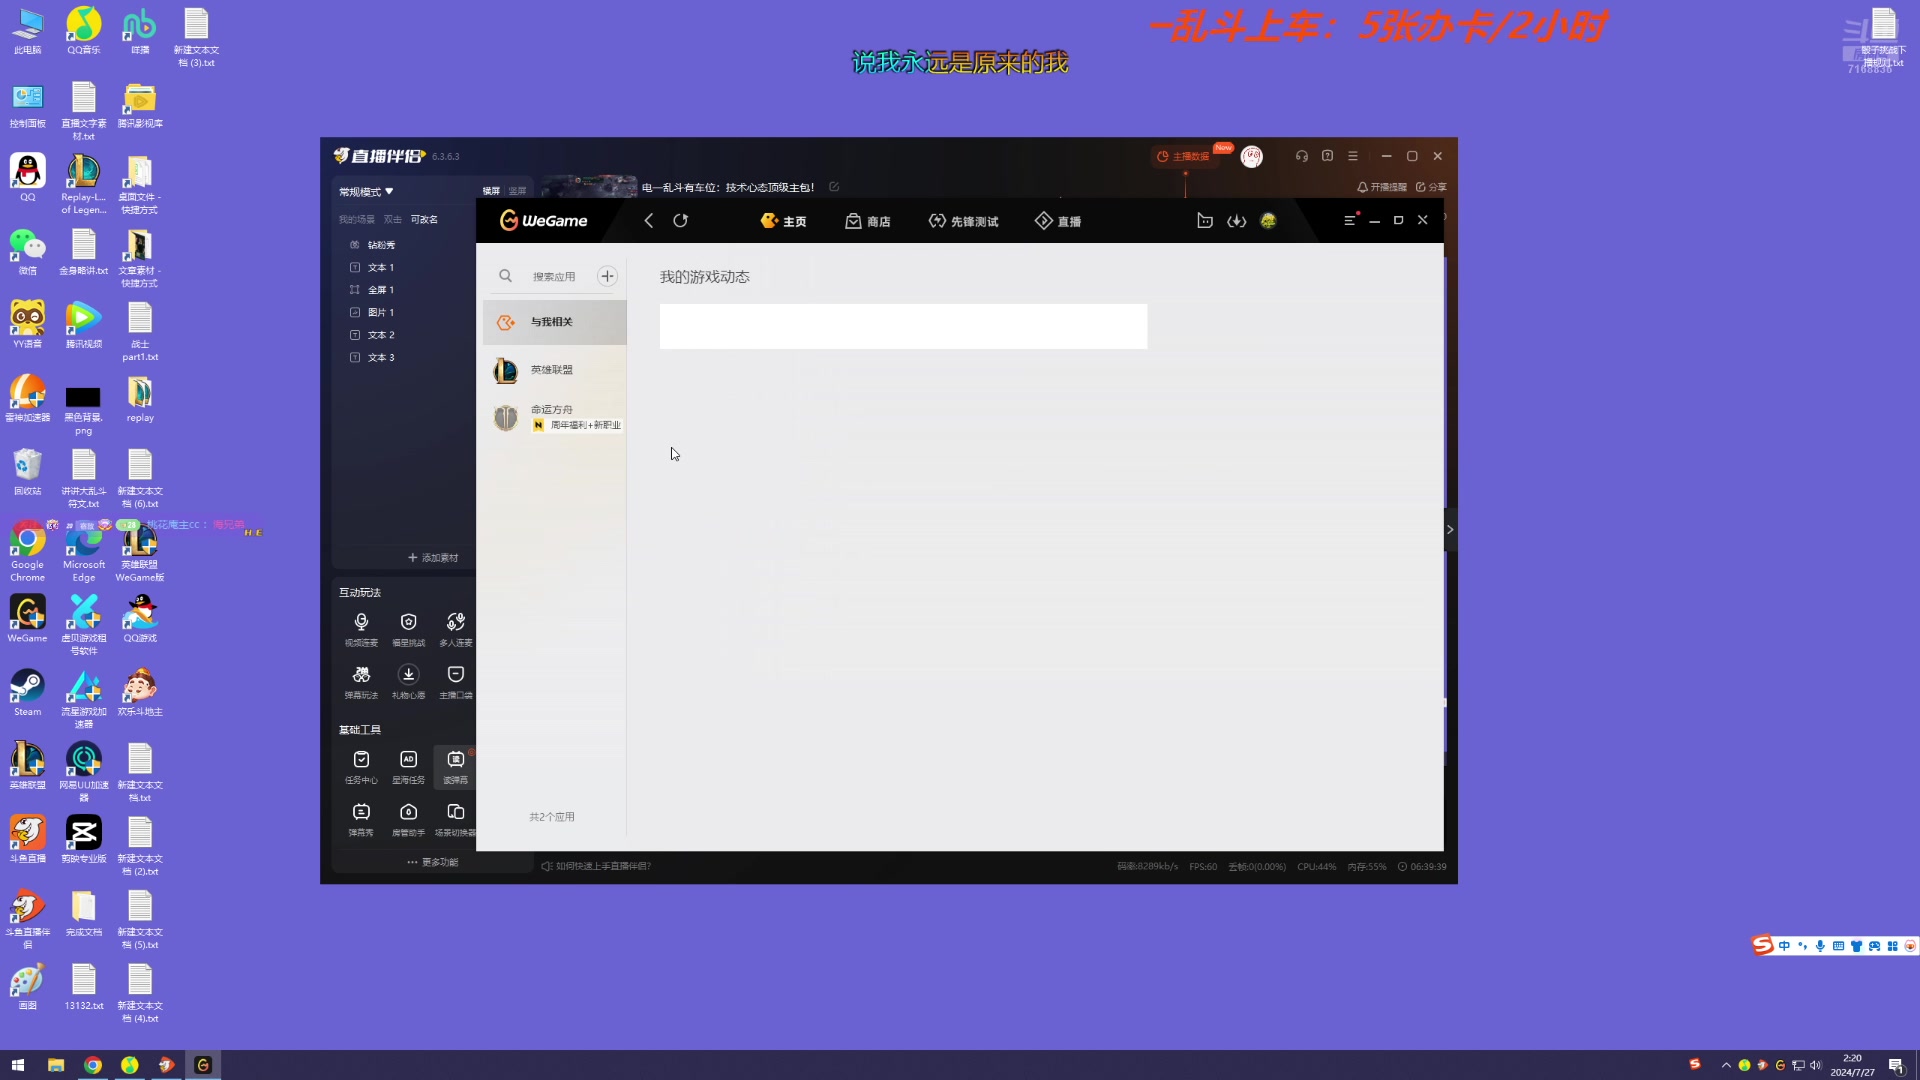This screenshot has height=1080, width=1920.
Task: Open the 弹幕秀 tool
Action: tap(361, 819)
